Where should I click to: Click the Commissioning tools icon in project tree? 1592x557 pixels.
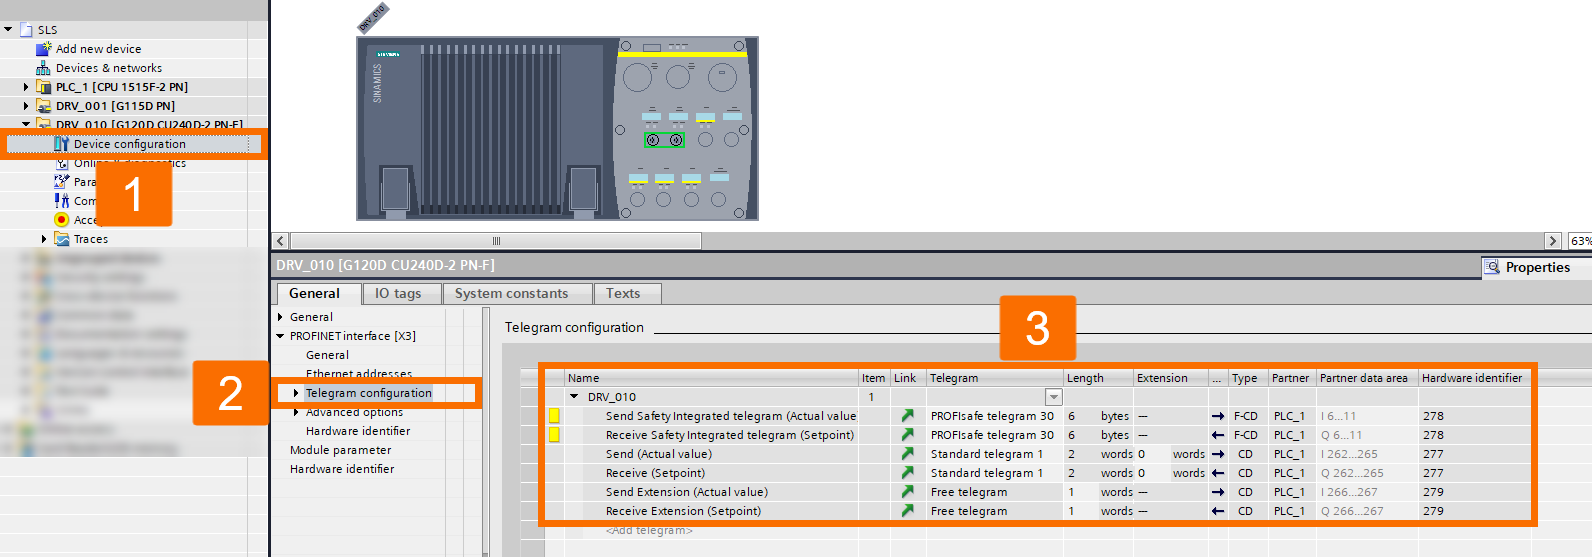click(62, 201)
